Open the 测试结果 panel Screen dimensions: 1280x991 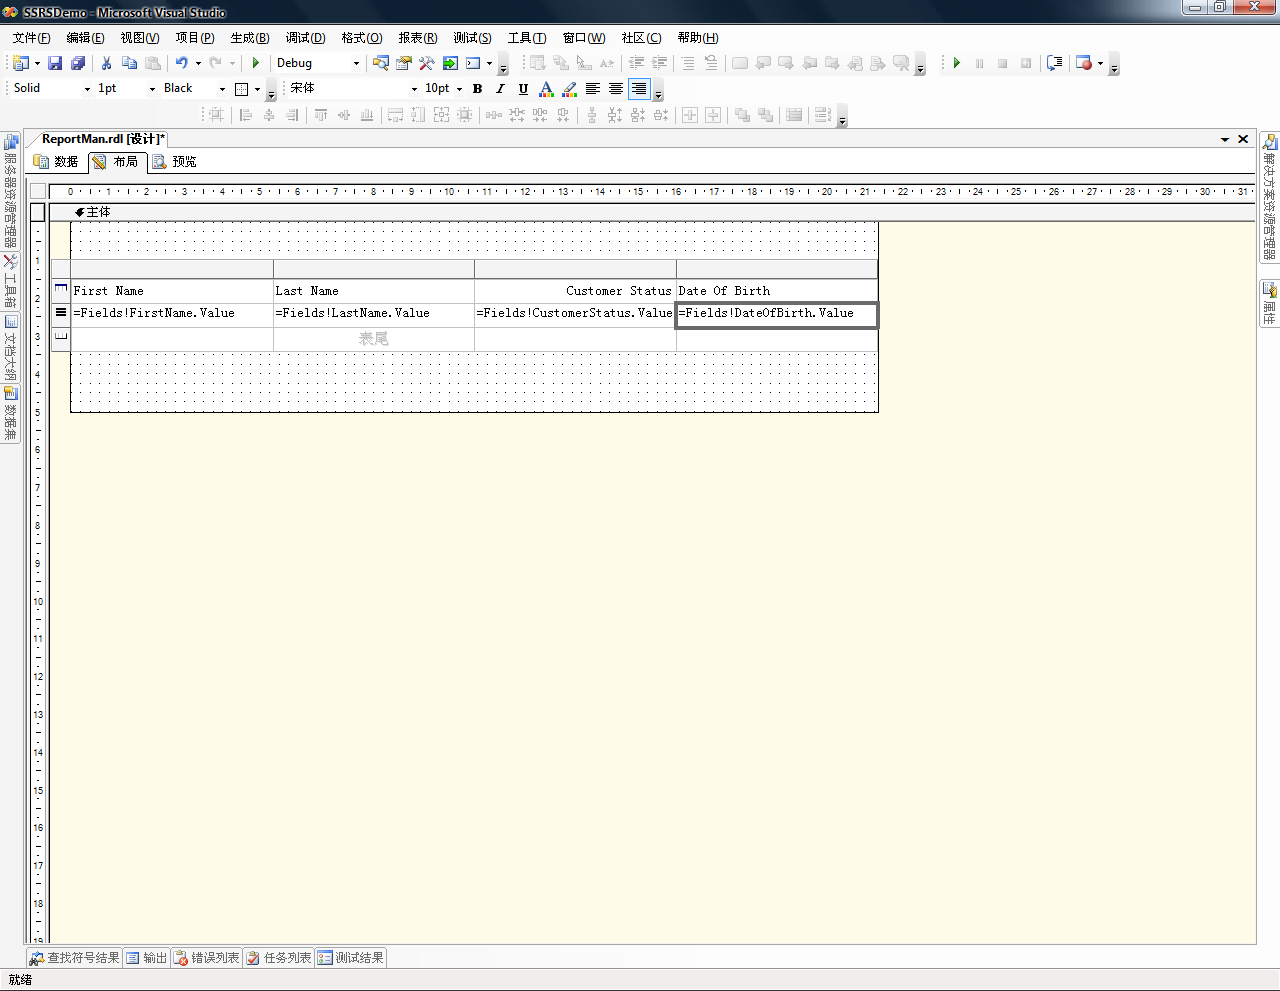(351, 958)
